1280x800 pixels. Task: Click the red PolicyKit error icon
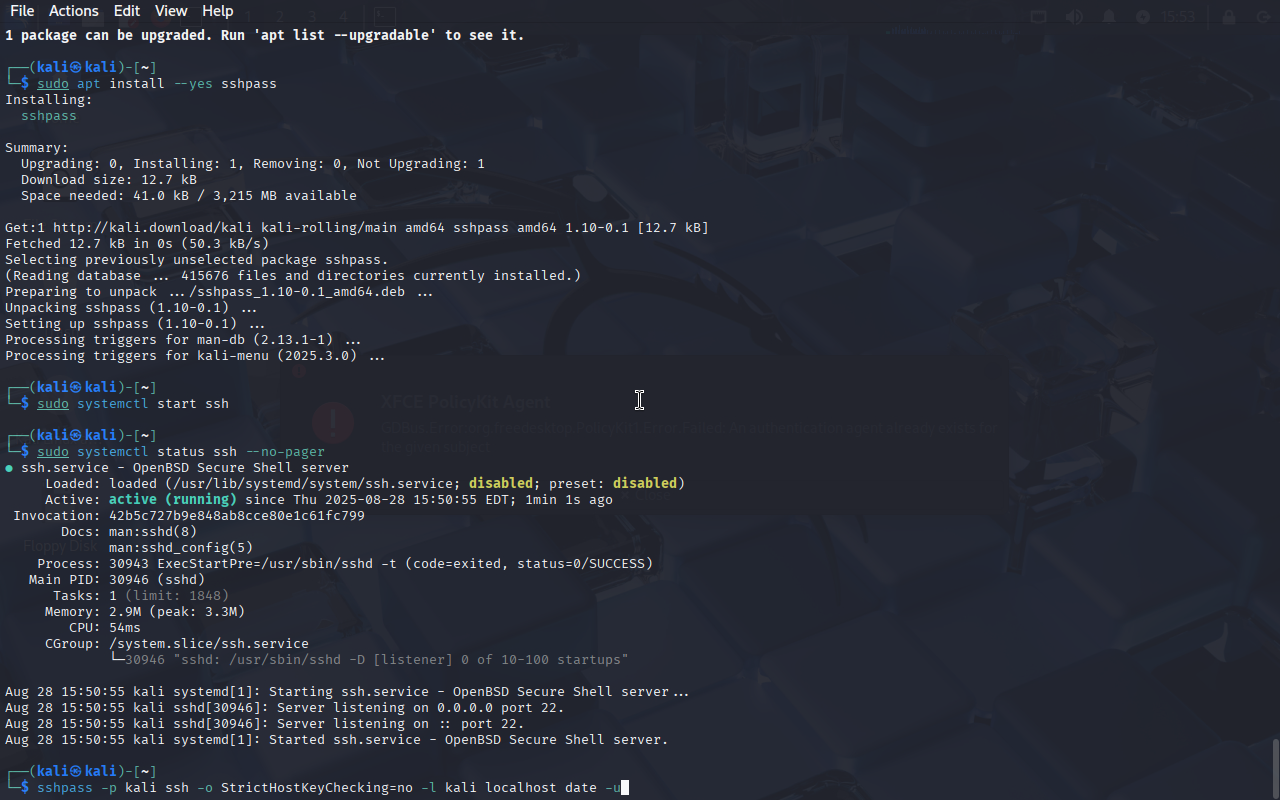(332, 422)
